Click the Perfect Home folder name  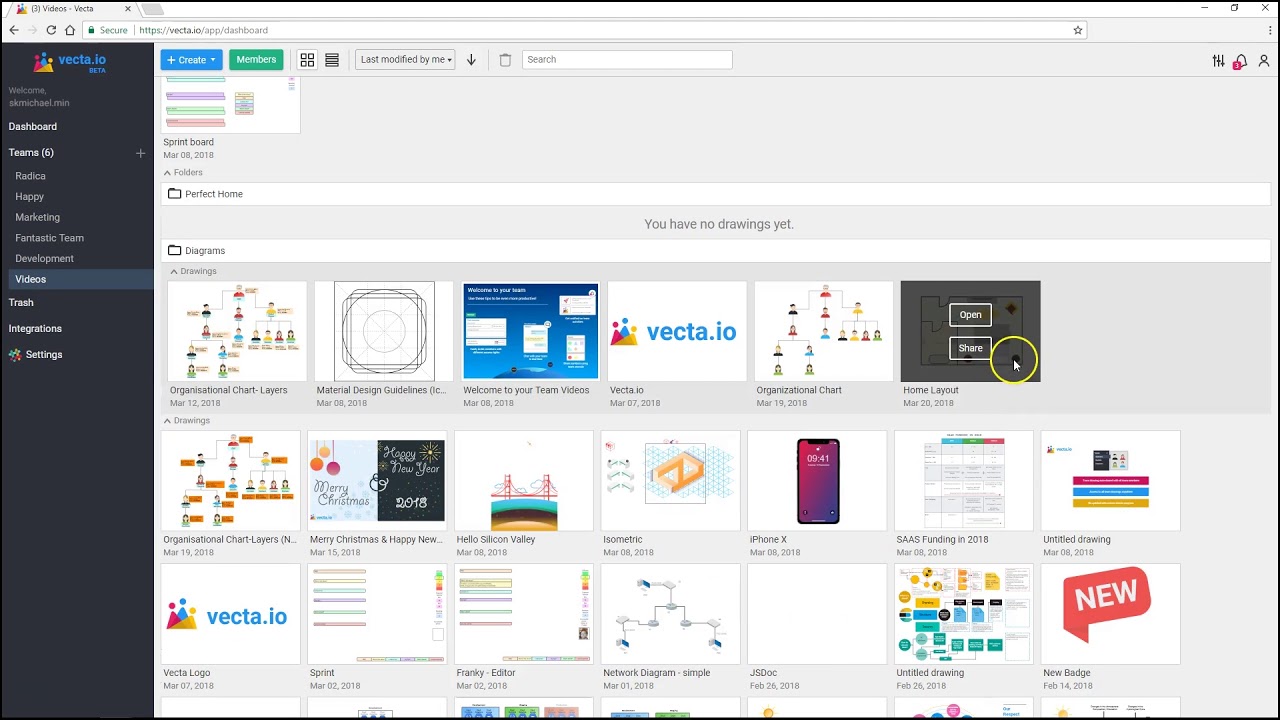(214, 194)
